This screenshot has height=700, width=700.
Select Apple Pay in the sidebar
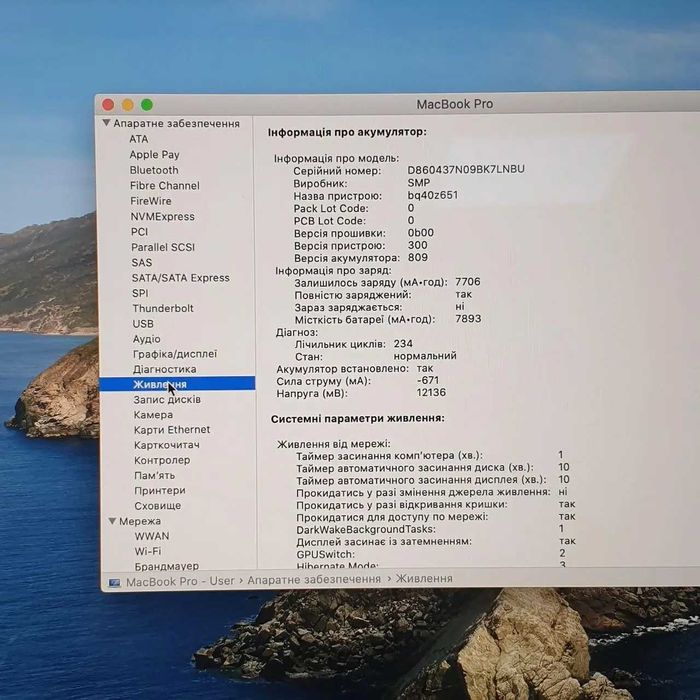[154, 154]
